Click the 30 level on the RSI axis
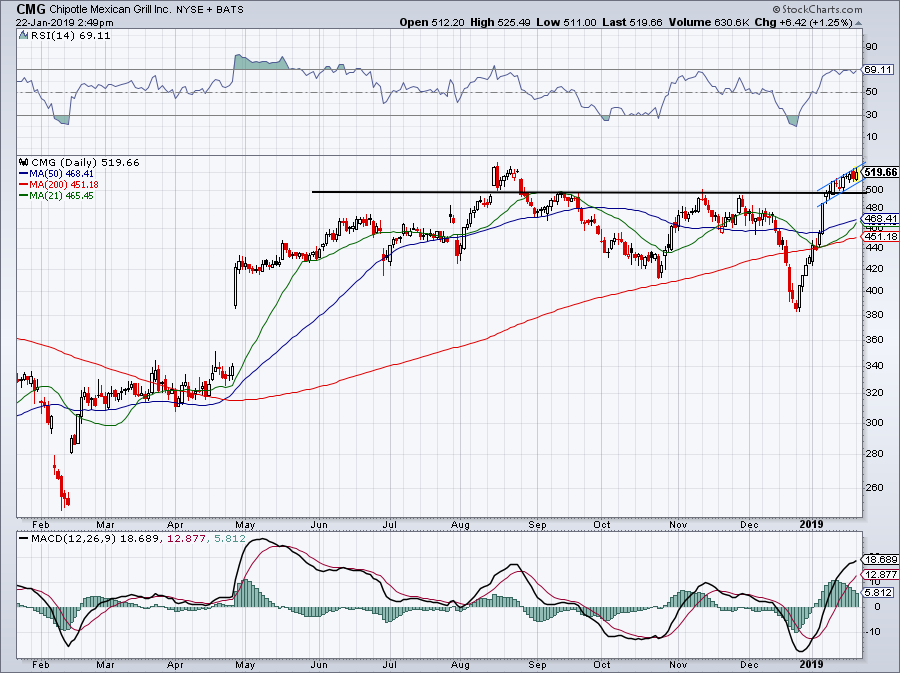 tap(871, 115)
